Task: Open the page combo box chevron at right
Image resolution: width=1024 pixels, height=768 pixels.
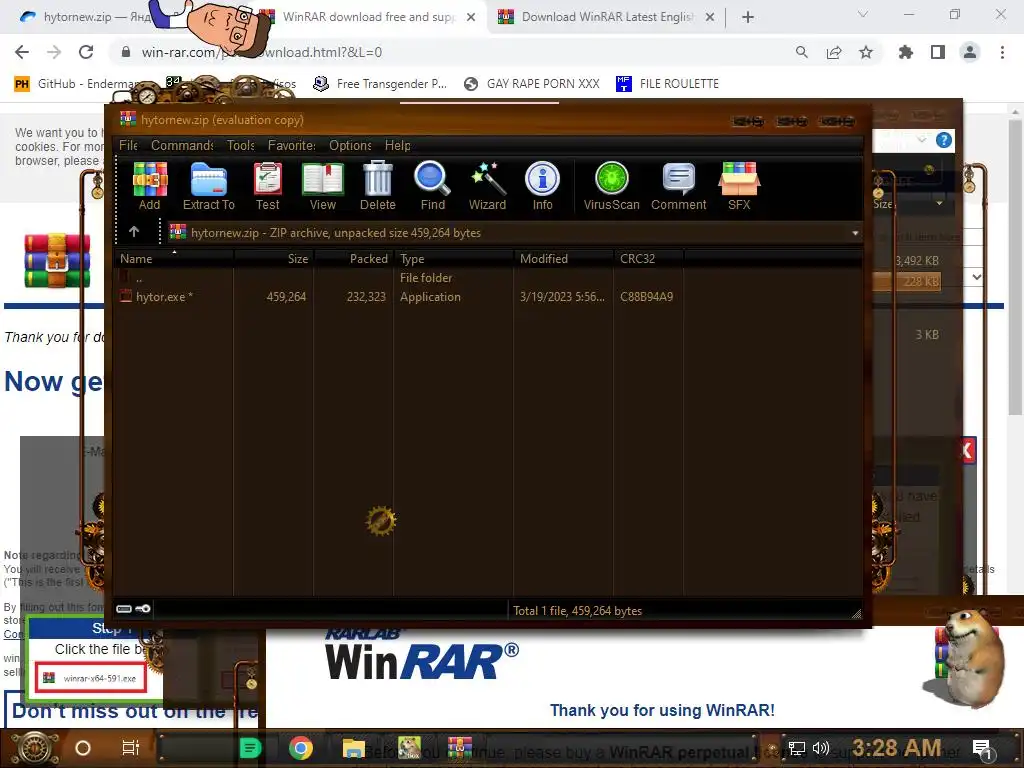Action: point(976,277)
